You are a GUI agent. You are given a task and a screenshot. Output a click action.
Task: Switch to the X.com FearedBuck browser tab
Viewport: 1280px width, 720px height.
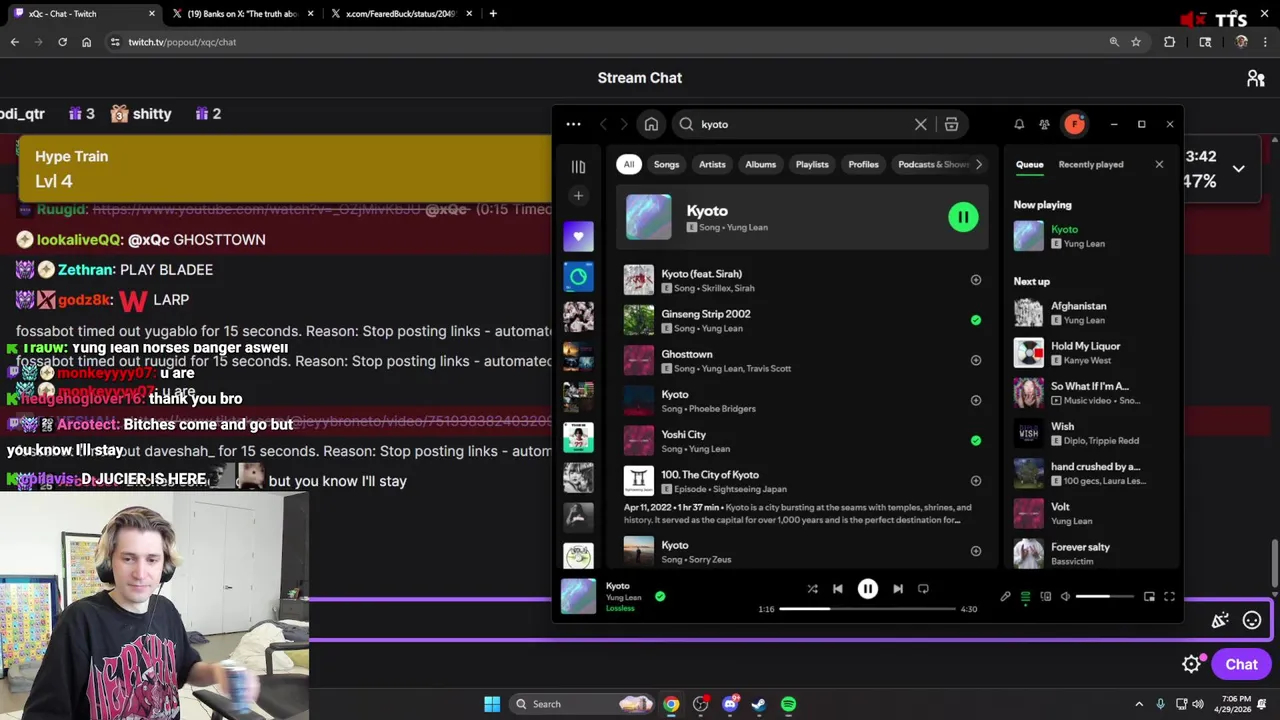click(400, 14)
